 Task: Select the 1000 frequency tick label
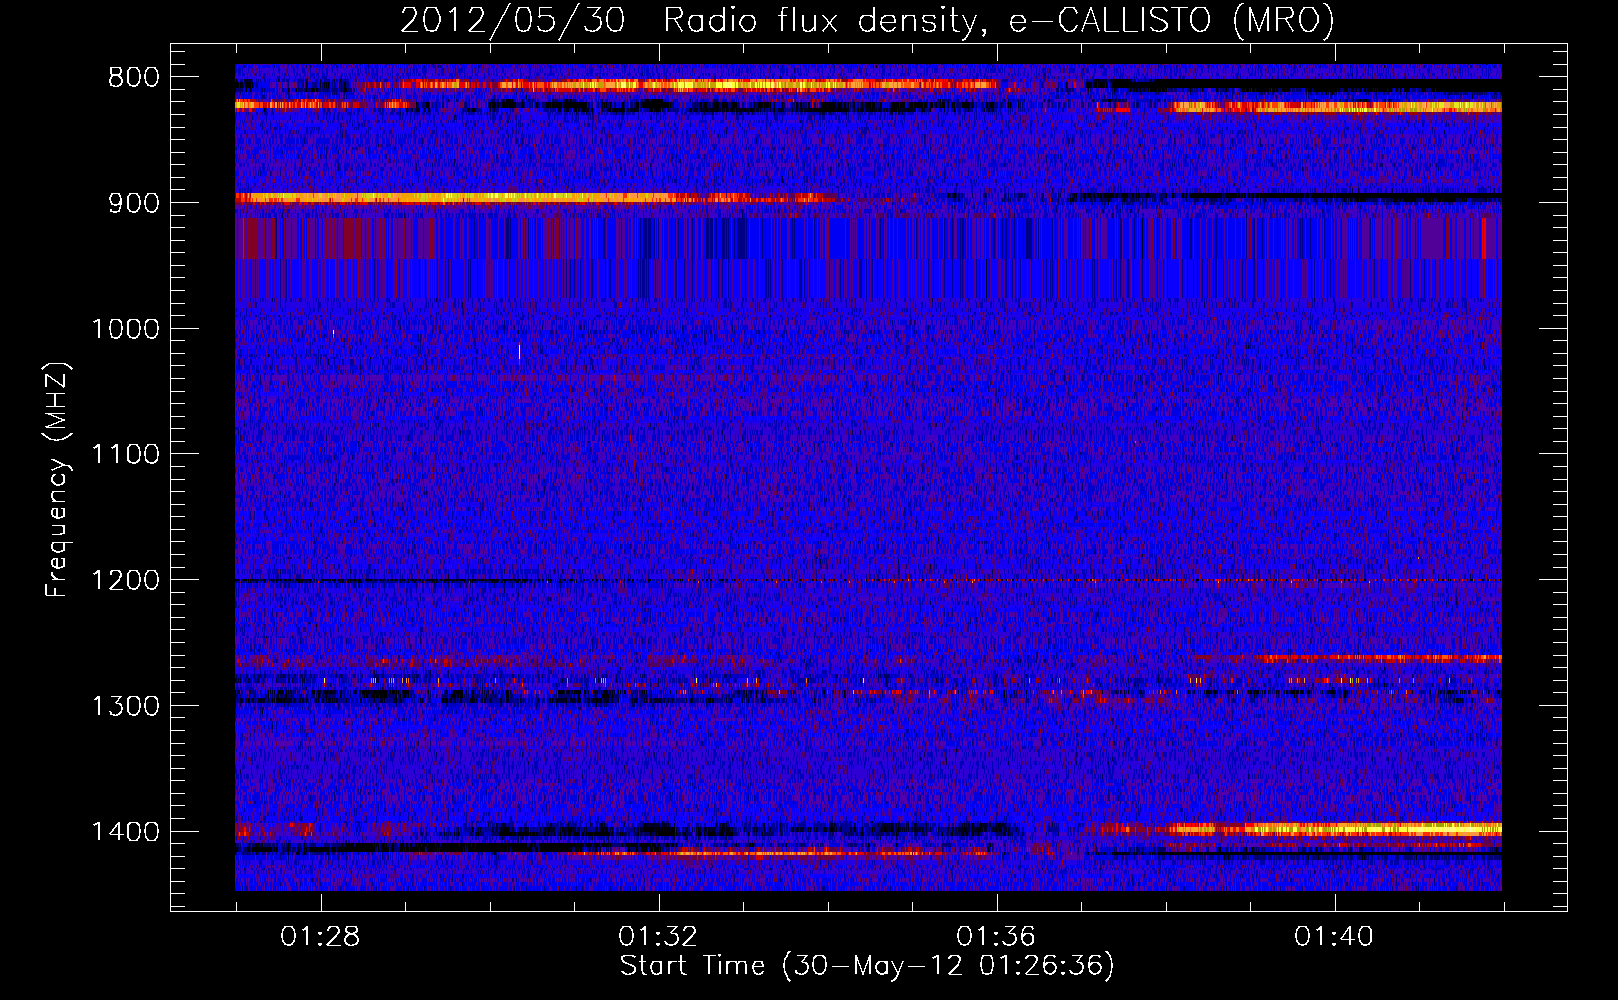click(125, 329)
